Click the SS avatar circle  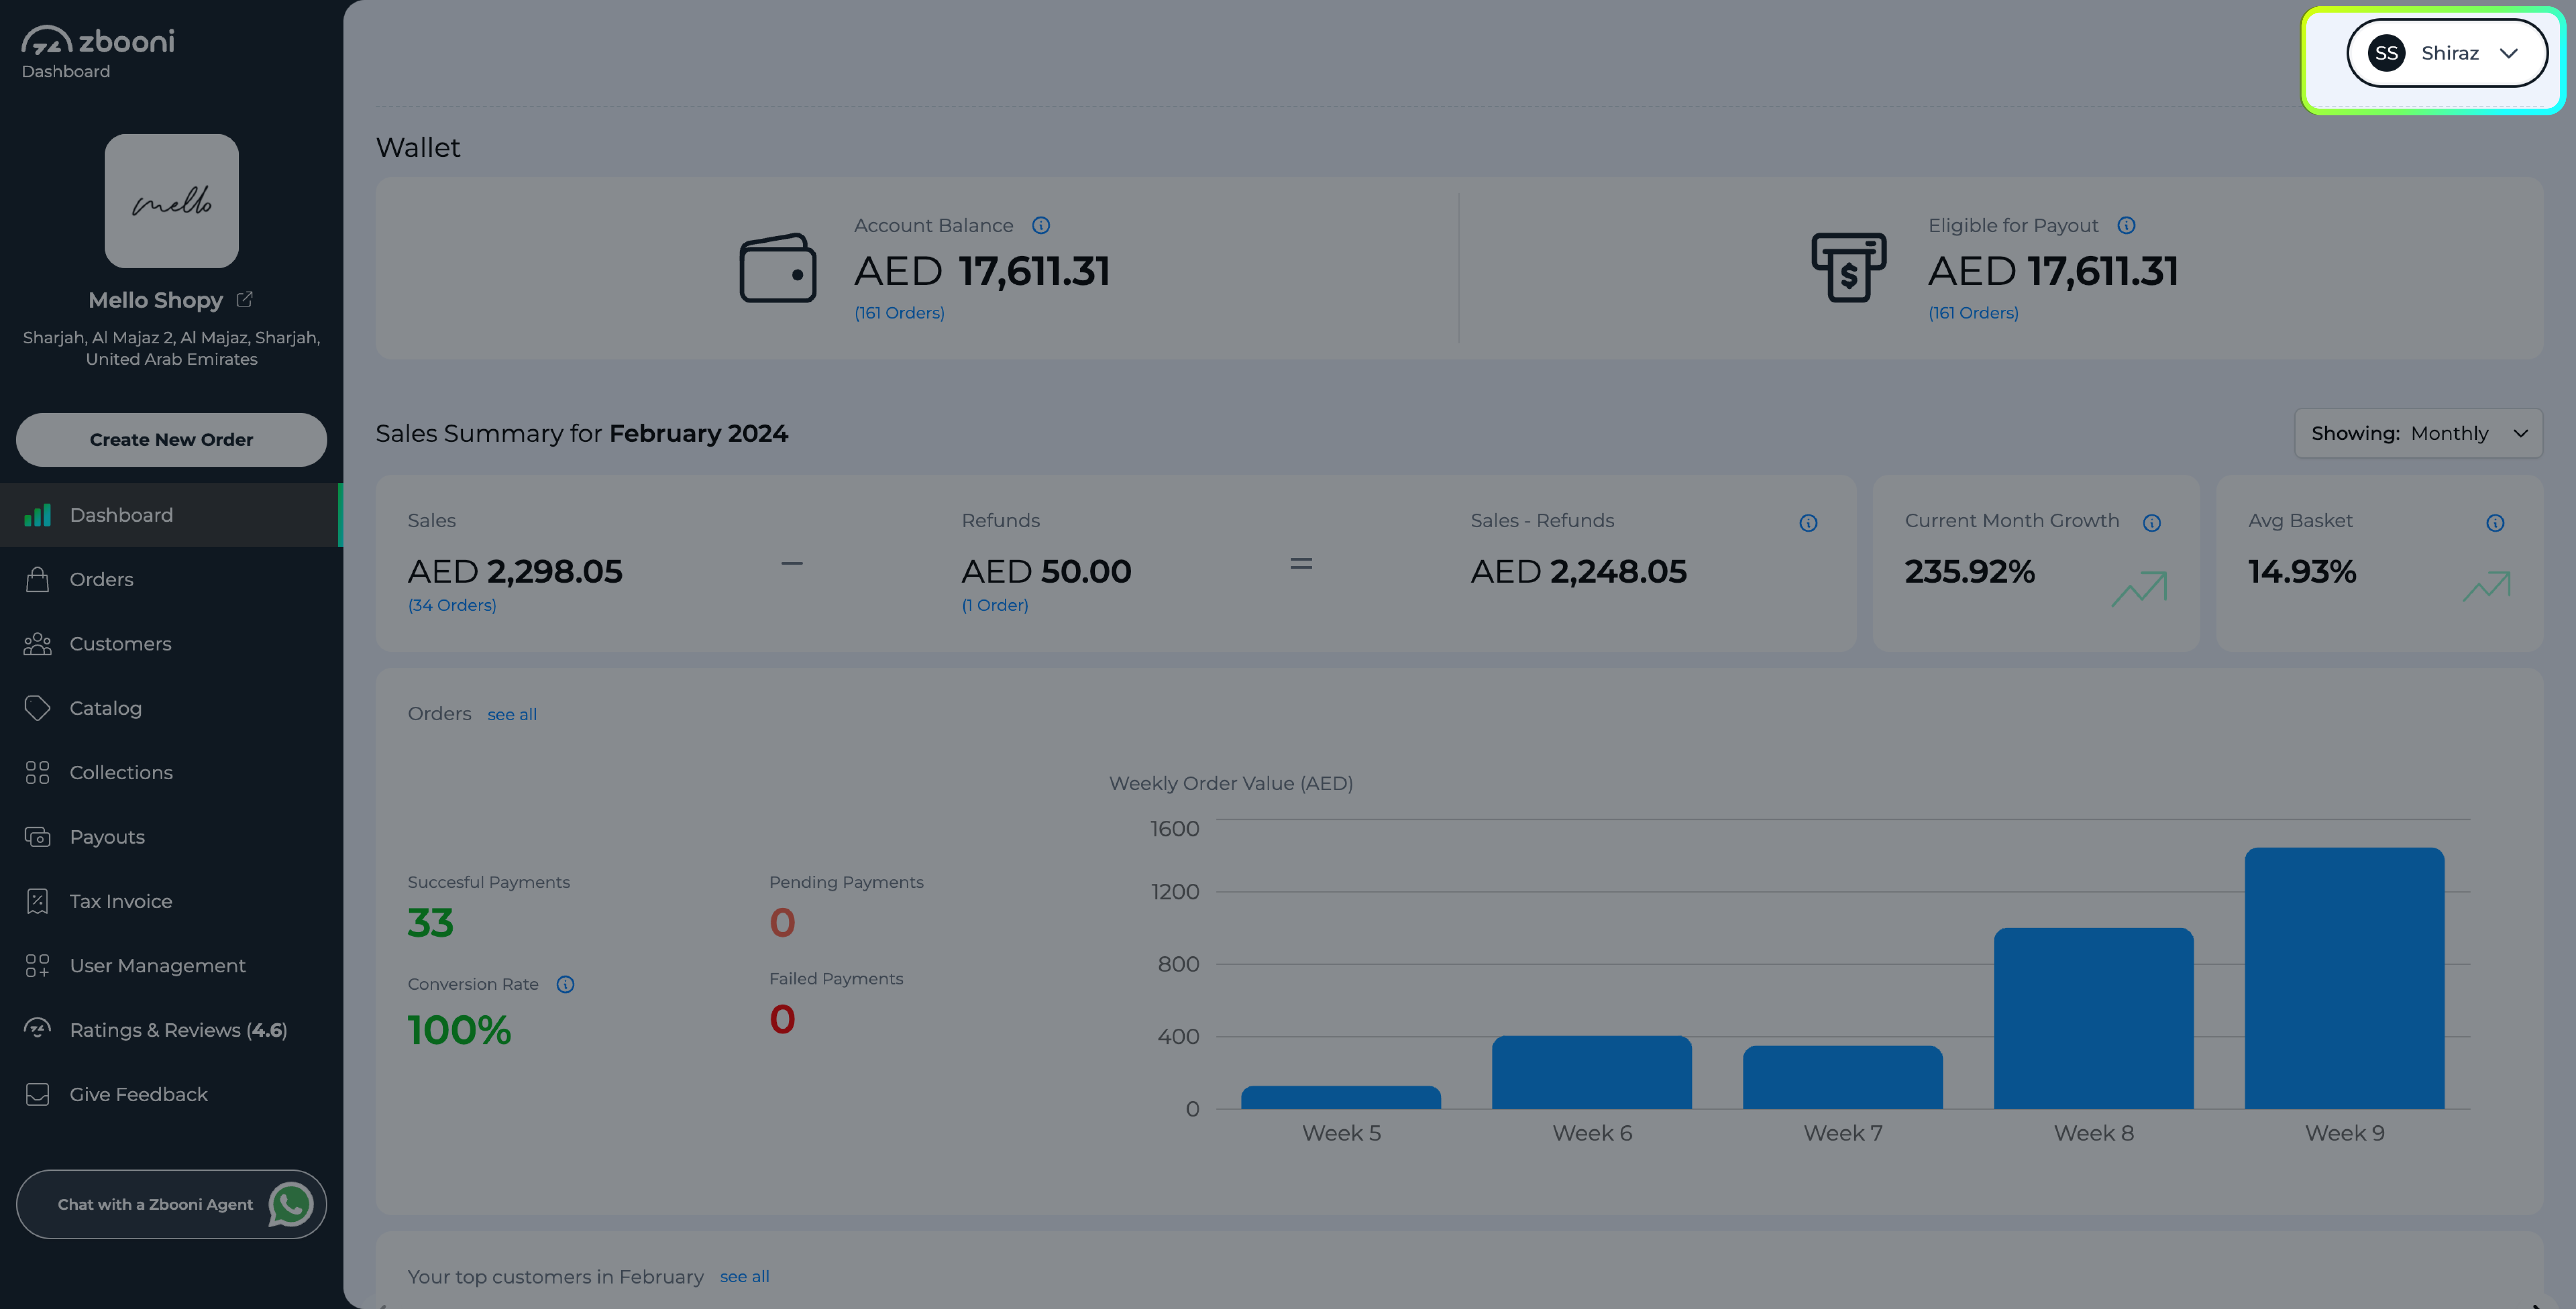tap(2386, 53)
